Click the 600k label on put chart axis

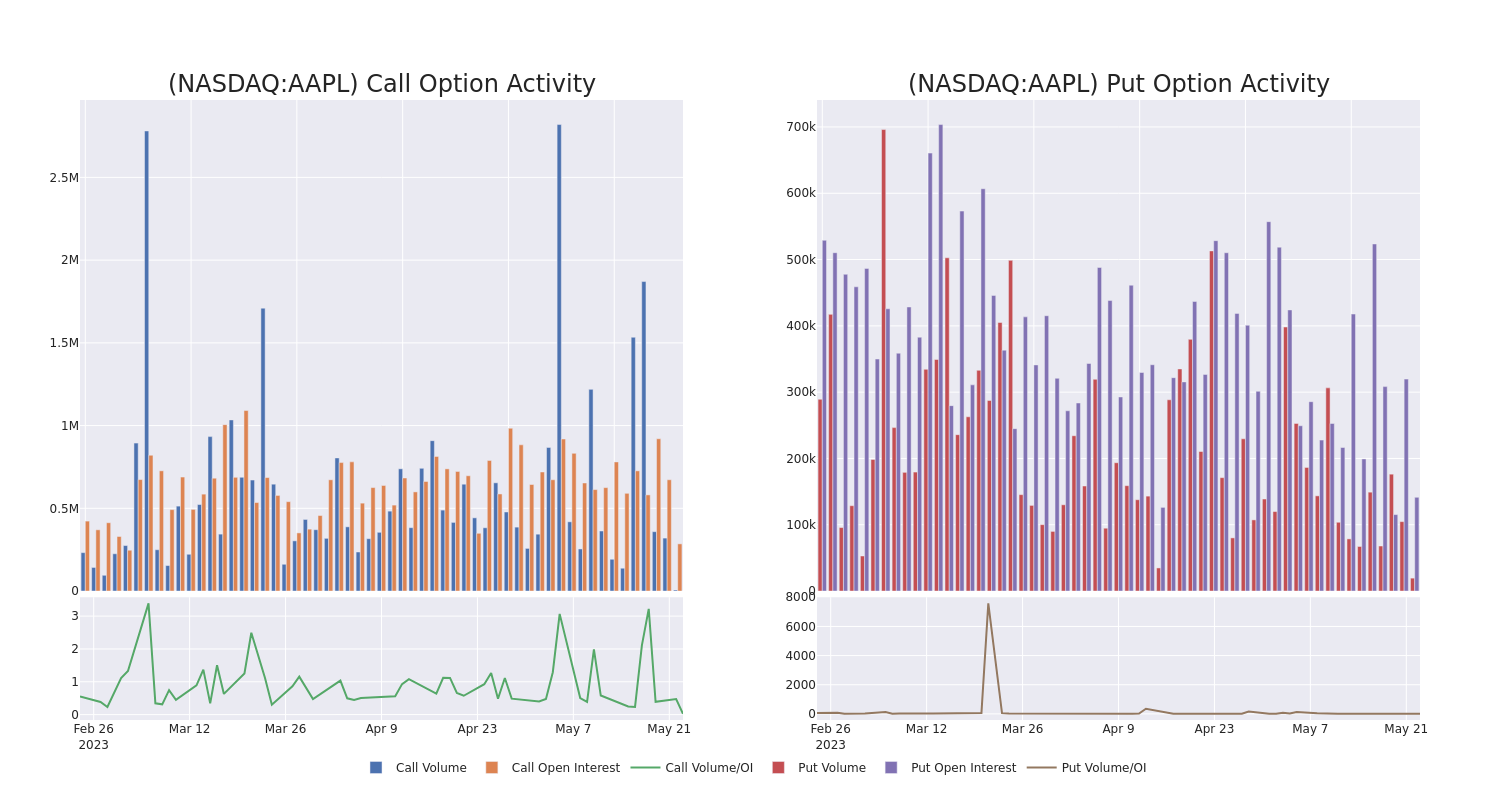click(x=800, y=193)
